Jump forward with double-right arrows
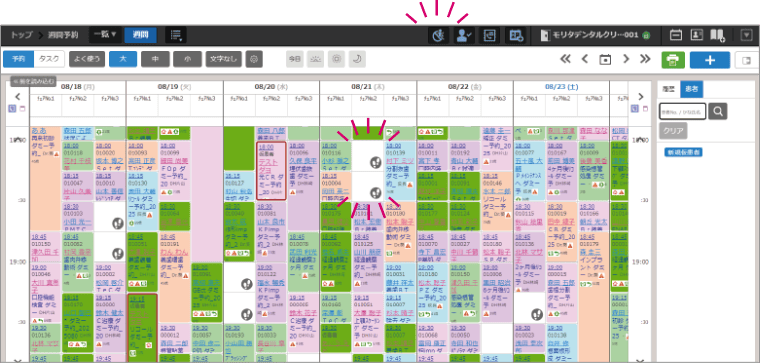This screenshot has width=760, height=363. (645, 59)
